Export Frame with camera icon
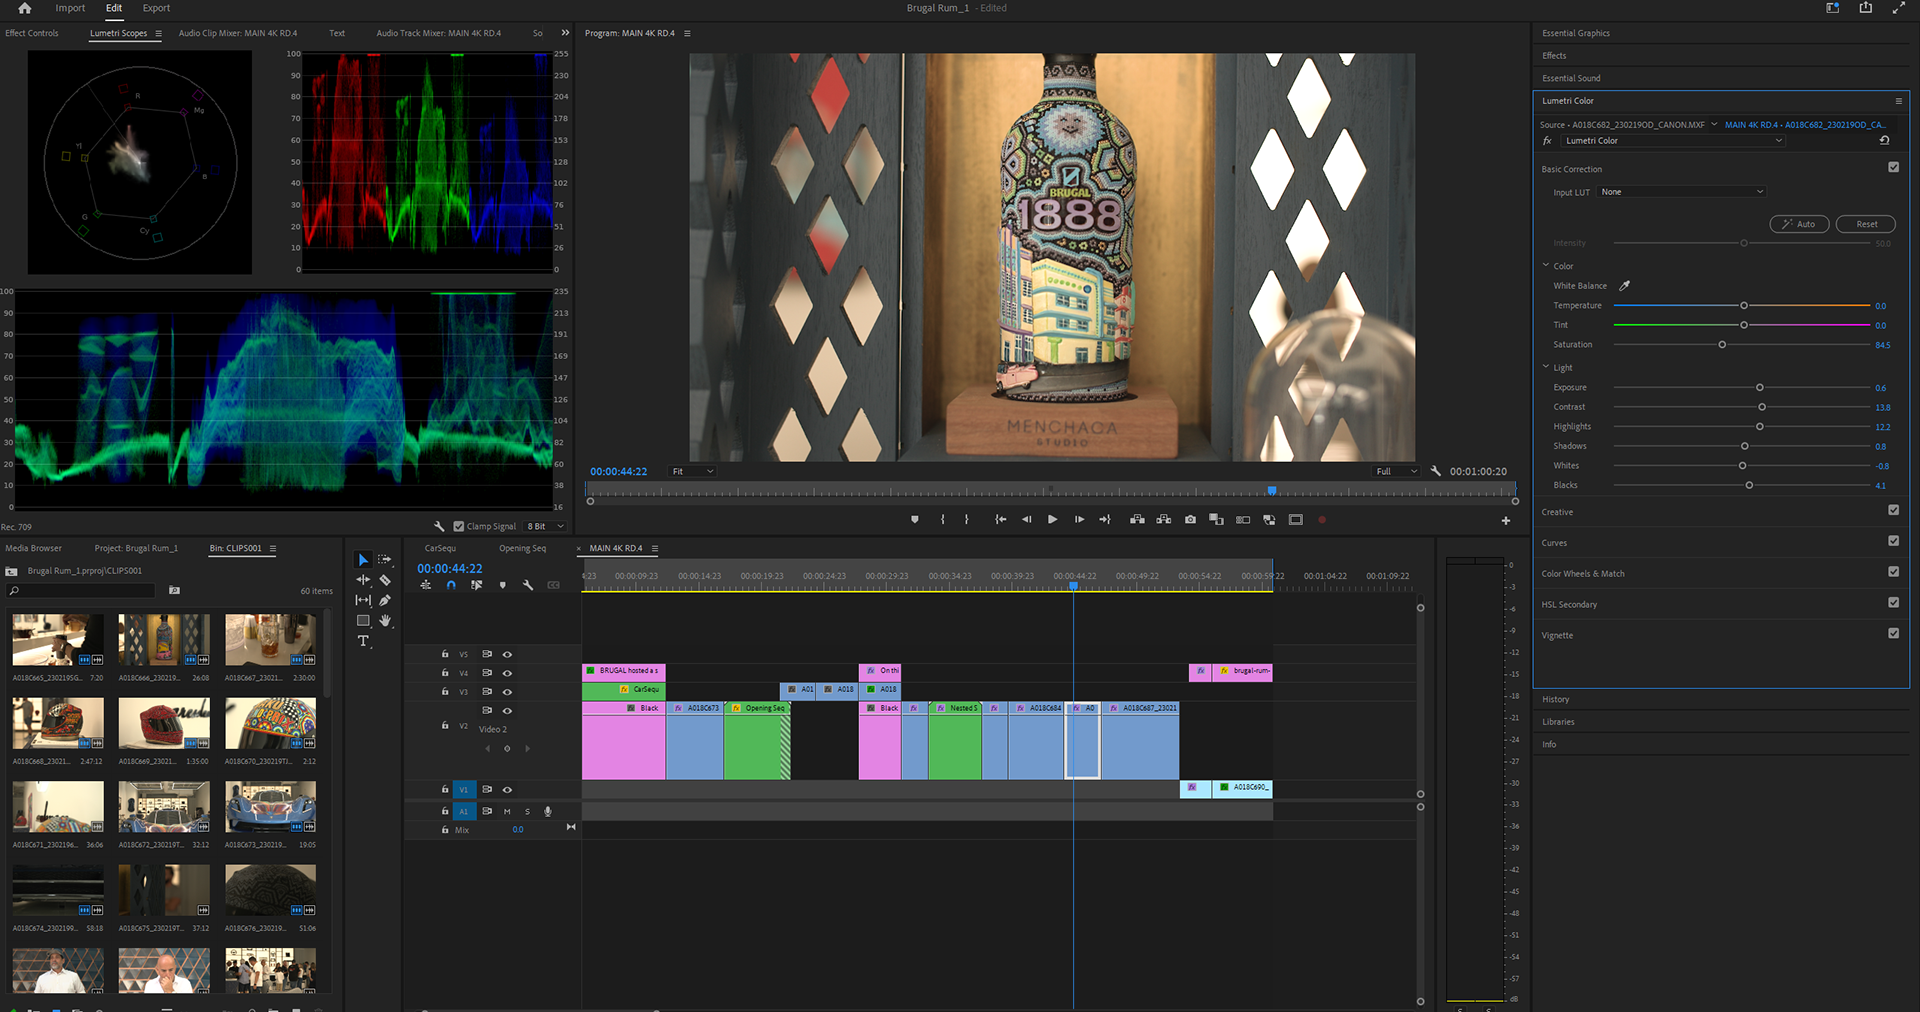This screenshot has width=1920, height=1012. (x=1190, y=520)
